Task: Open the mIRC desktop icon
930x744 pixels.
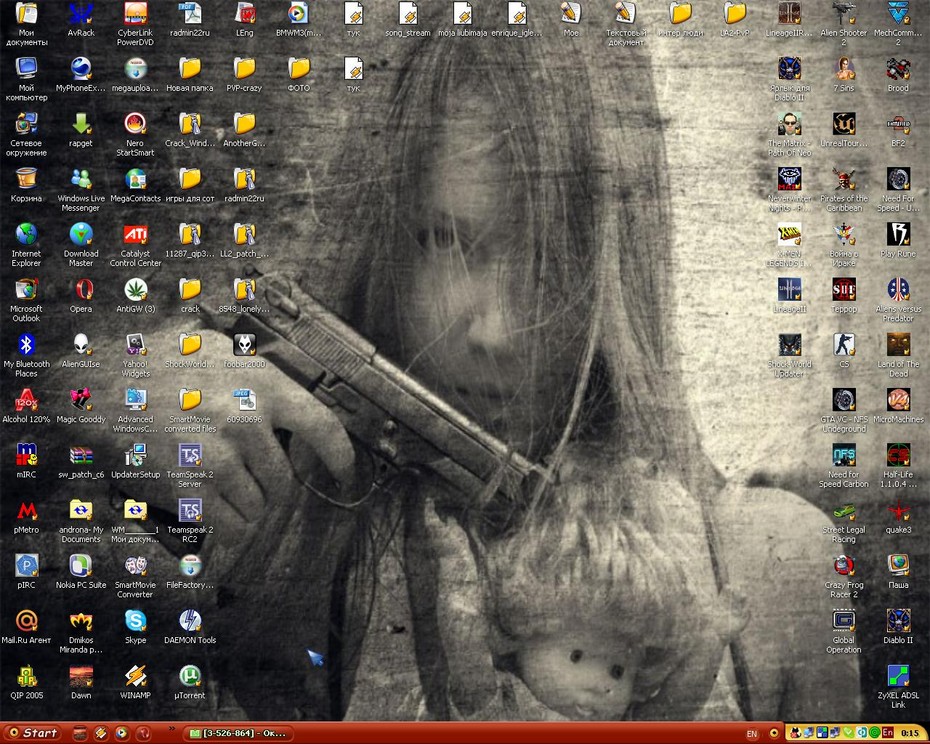Action: point(26,461)
